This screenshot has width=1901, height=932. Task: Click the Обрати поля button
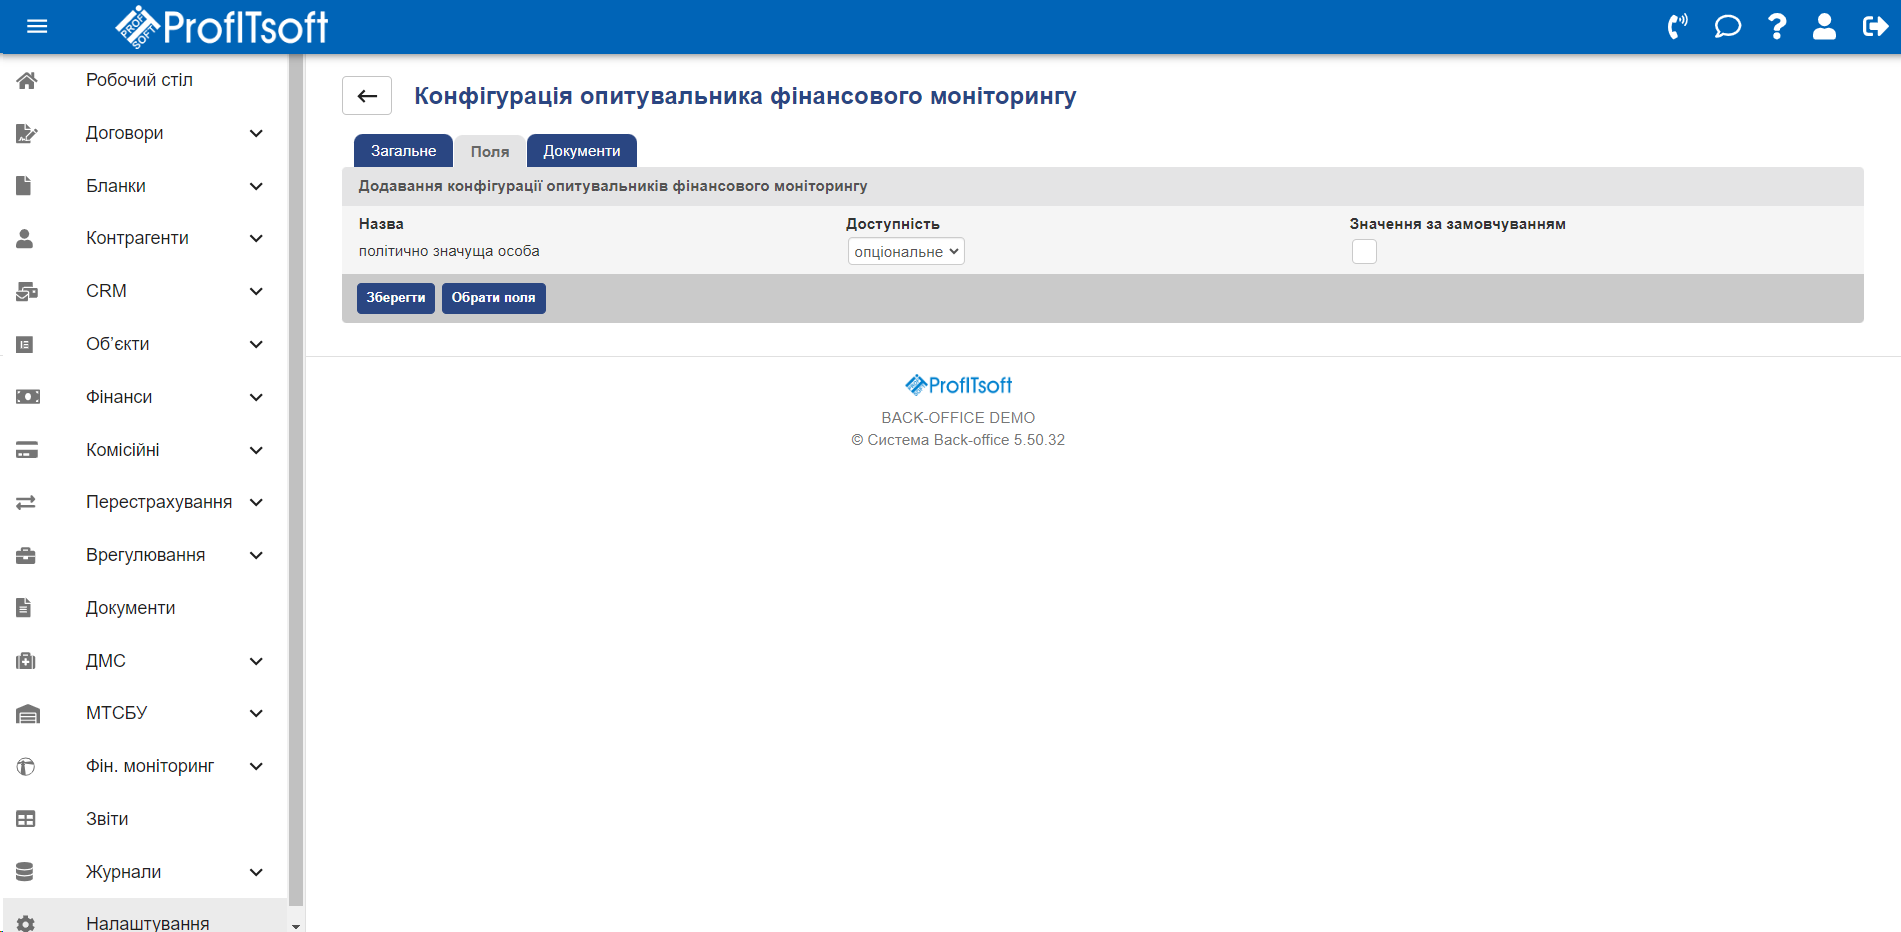click(x=493, y=298)
